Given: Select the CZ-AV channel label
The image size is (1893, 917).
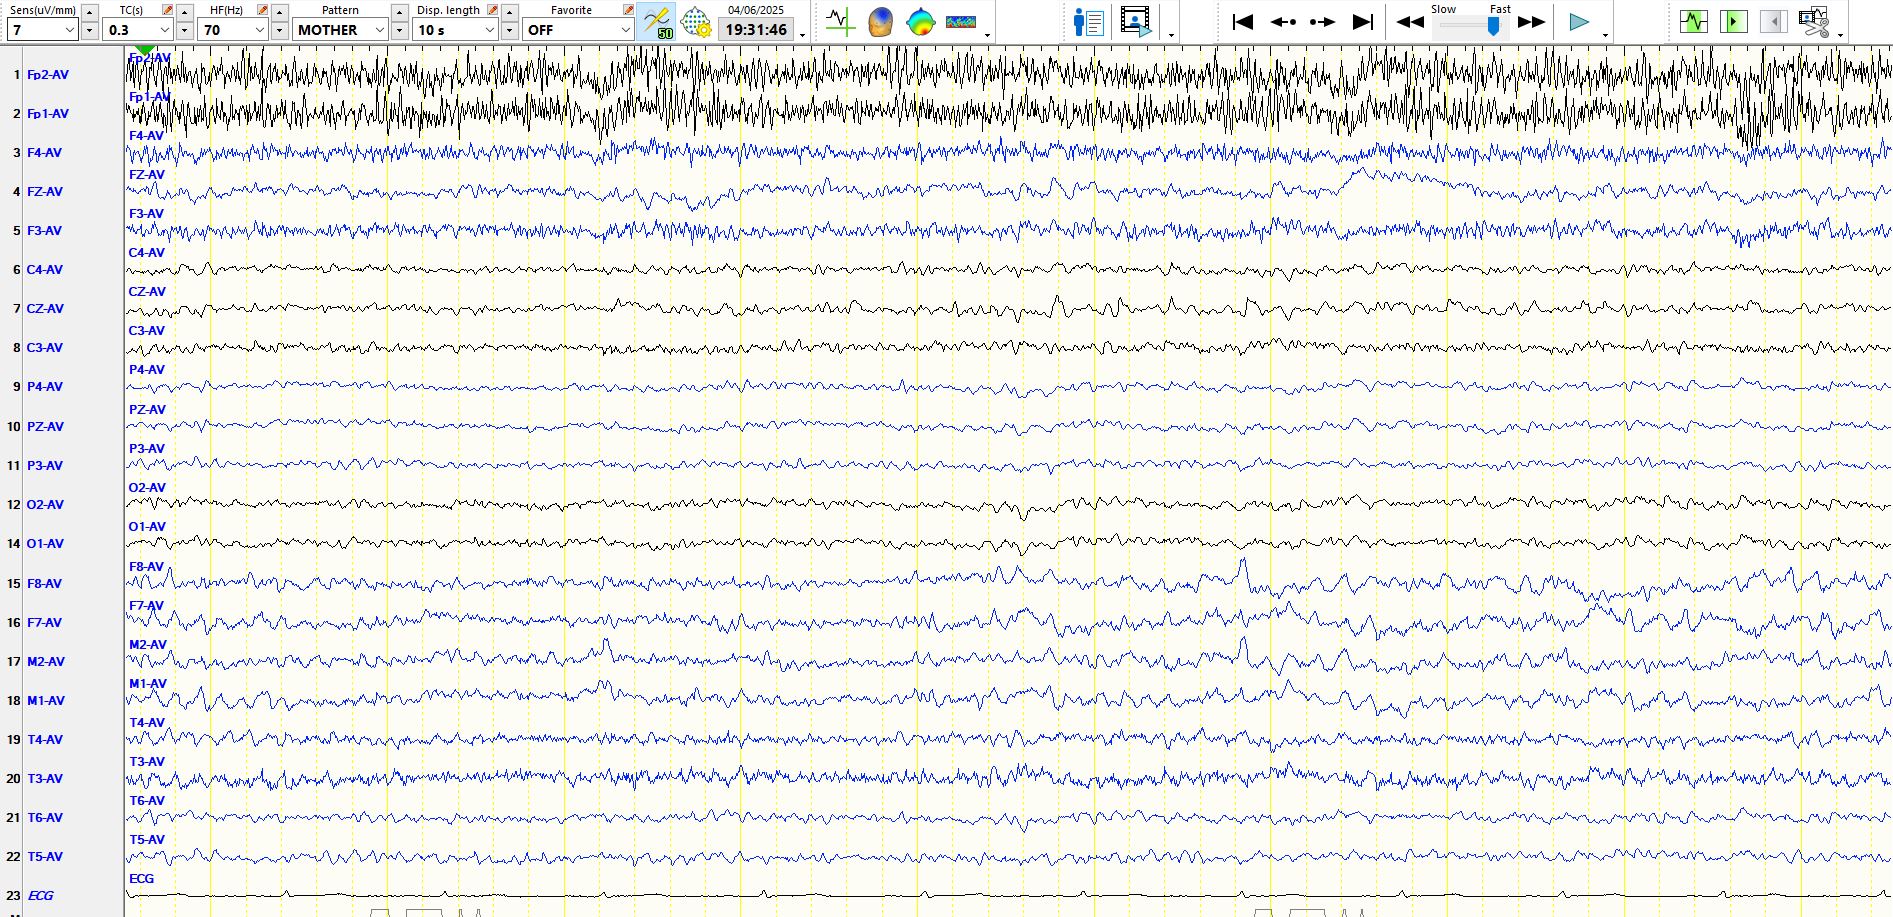Looking at the screenshot, I should click(45, 309).
